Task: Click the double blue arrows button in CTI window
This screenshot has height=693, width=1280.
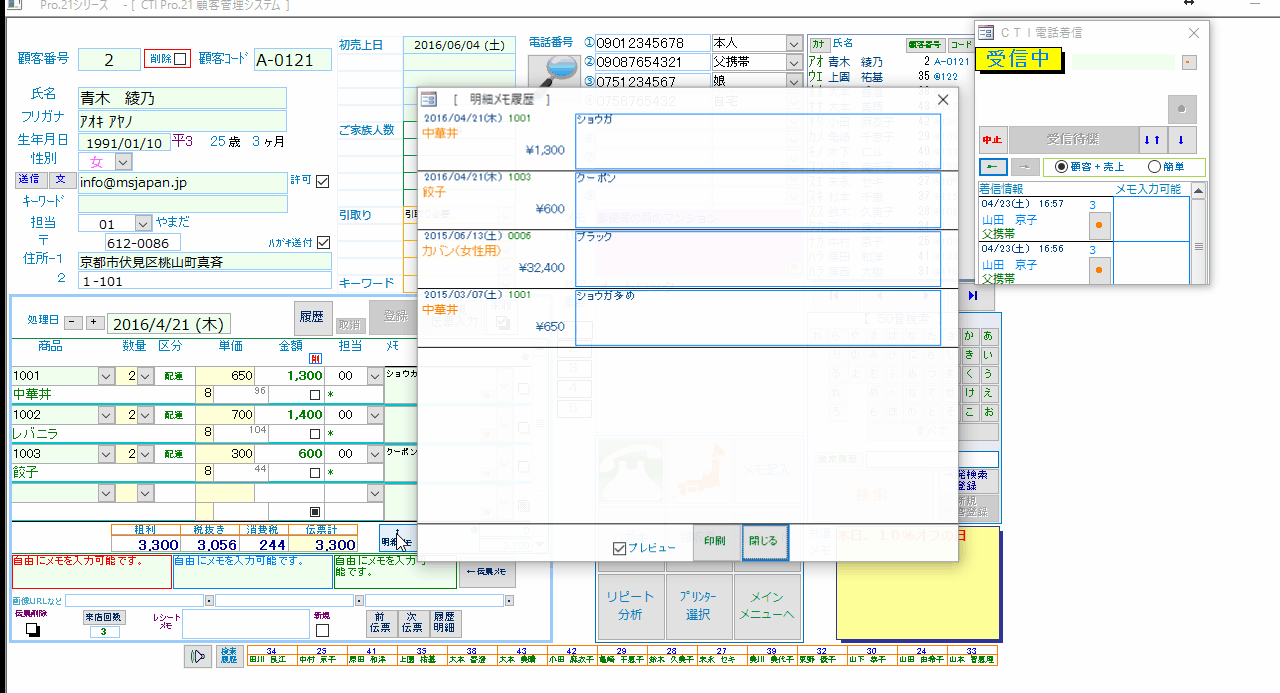Action: [1152, 140]
